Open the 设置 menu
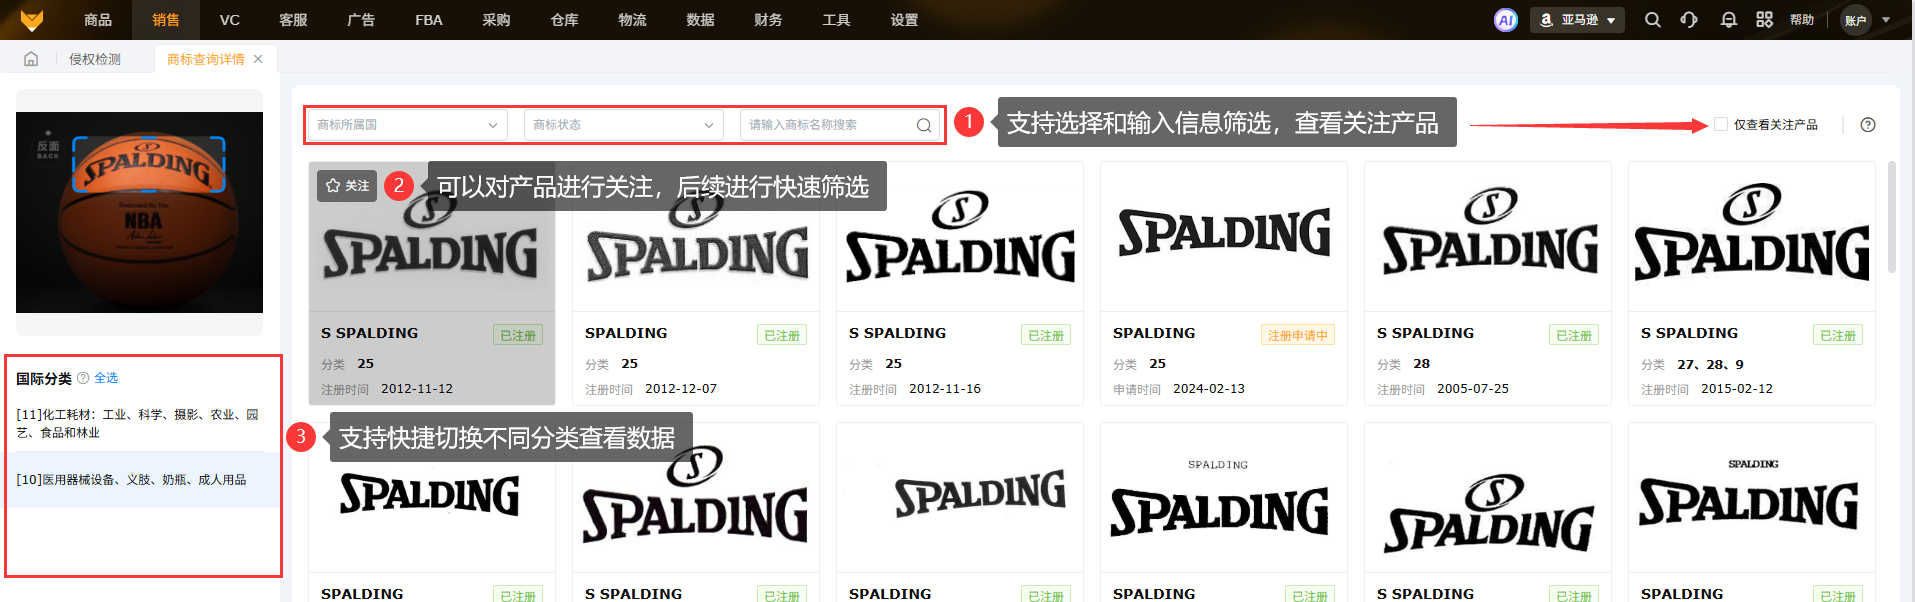The height and width of the screenshot is (602, 1915). pyautogui.click(x=904, y=20)
